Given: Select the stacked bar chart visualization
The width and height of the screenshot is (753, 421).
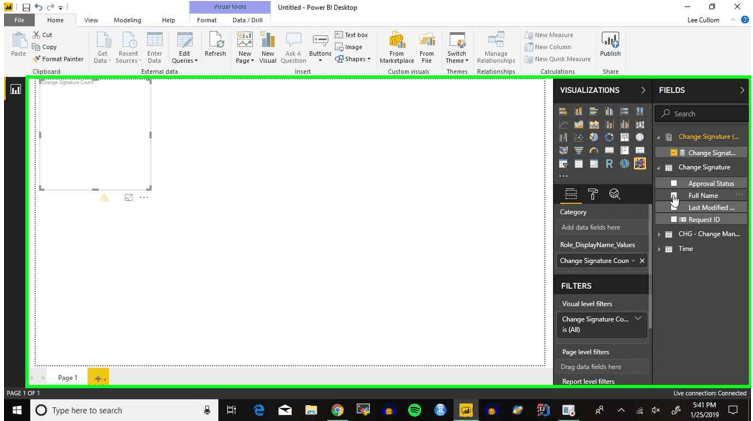Looking at the screenshot, I should 563,111.
